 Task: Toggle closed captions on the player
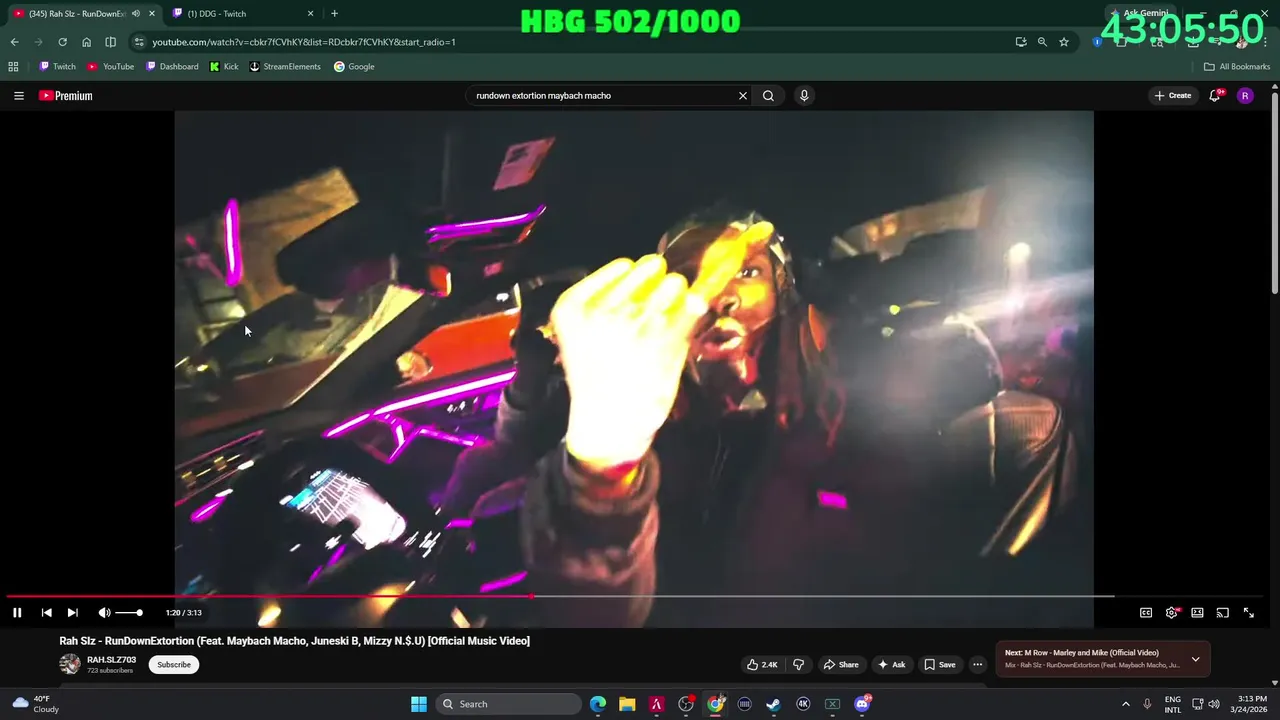click(1146, 613)
